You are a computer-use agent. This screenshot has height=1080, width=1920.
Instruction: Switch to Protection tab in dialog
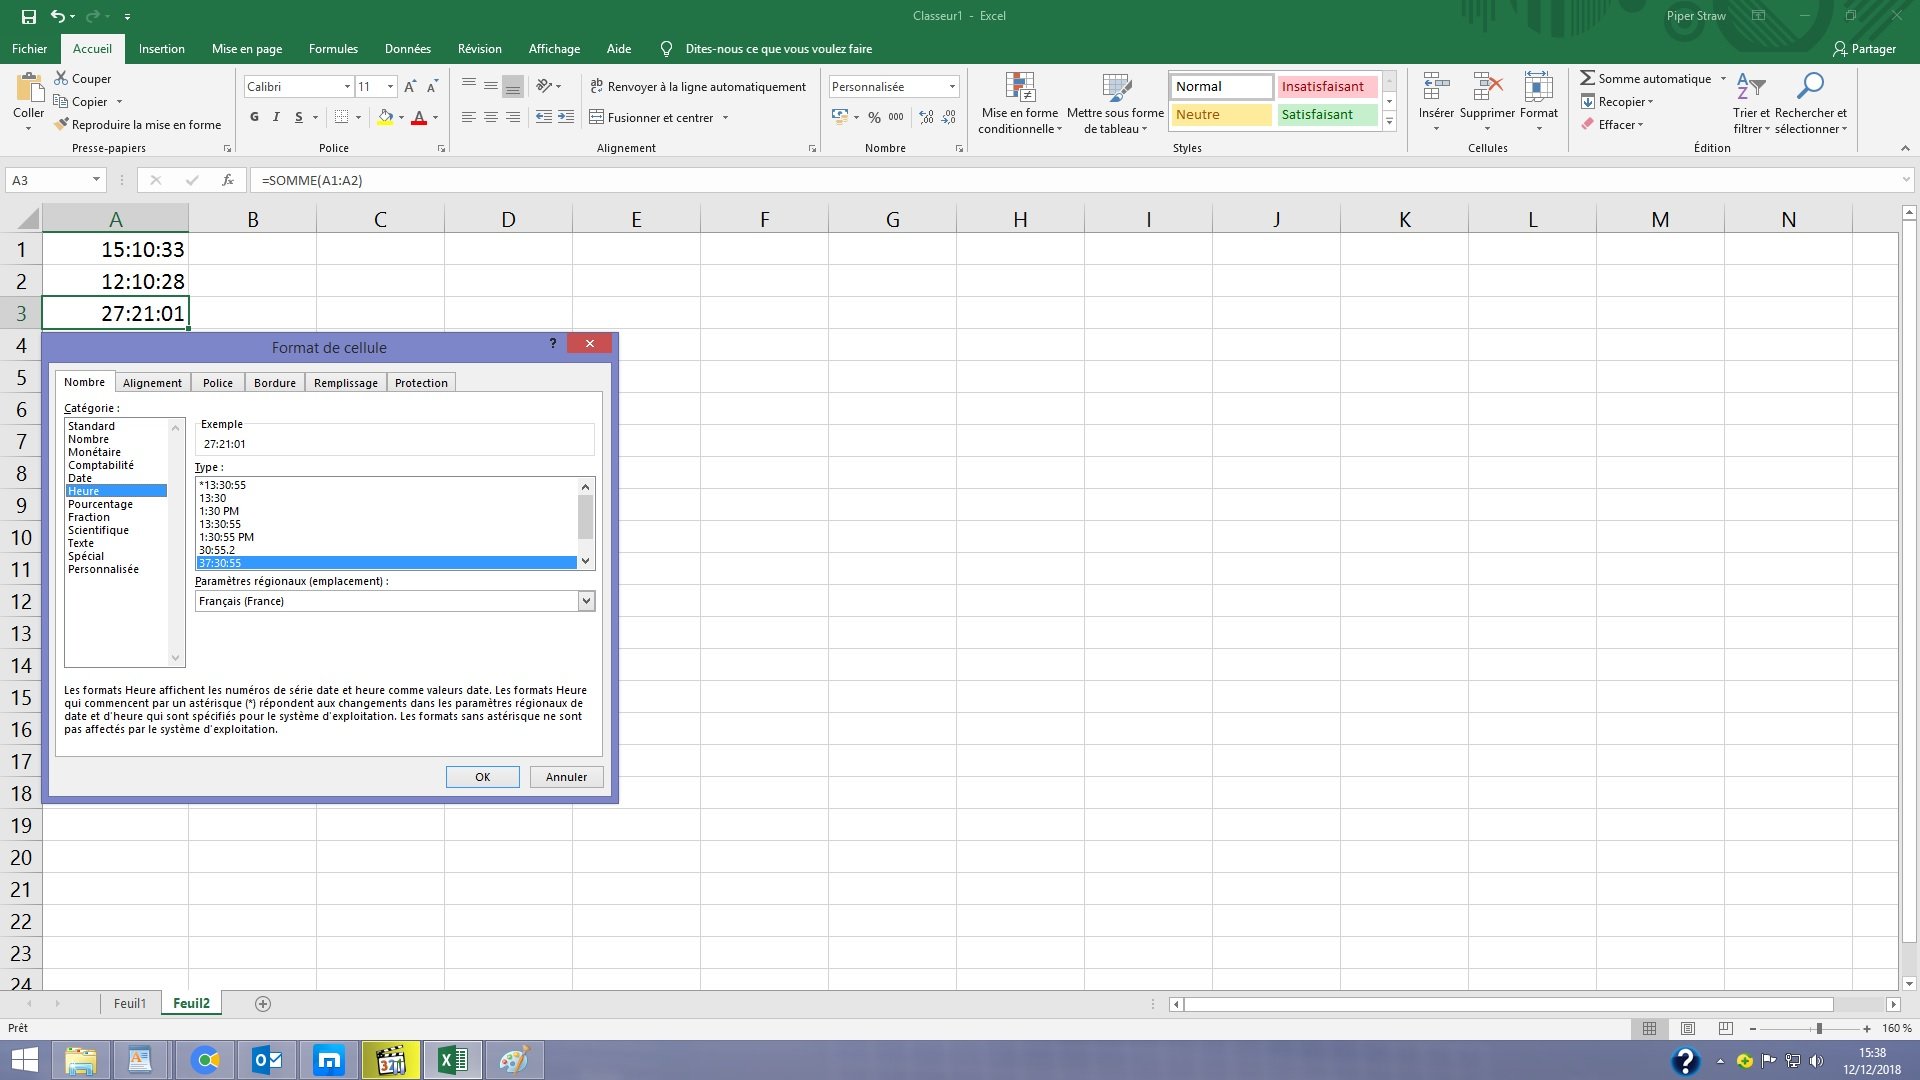pos(421,383)
